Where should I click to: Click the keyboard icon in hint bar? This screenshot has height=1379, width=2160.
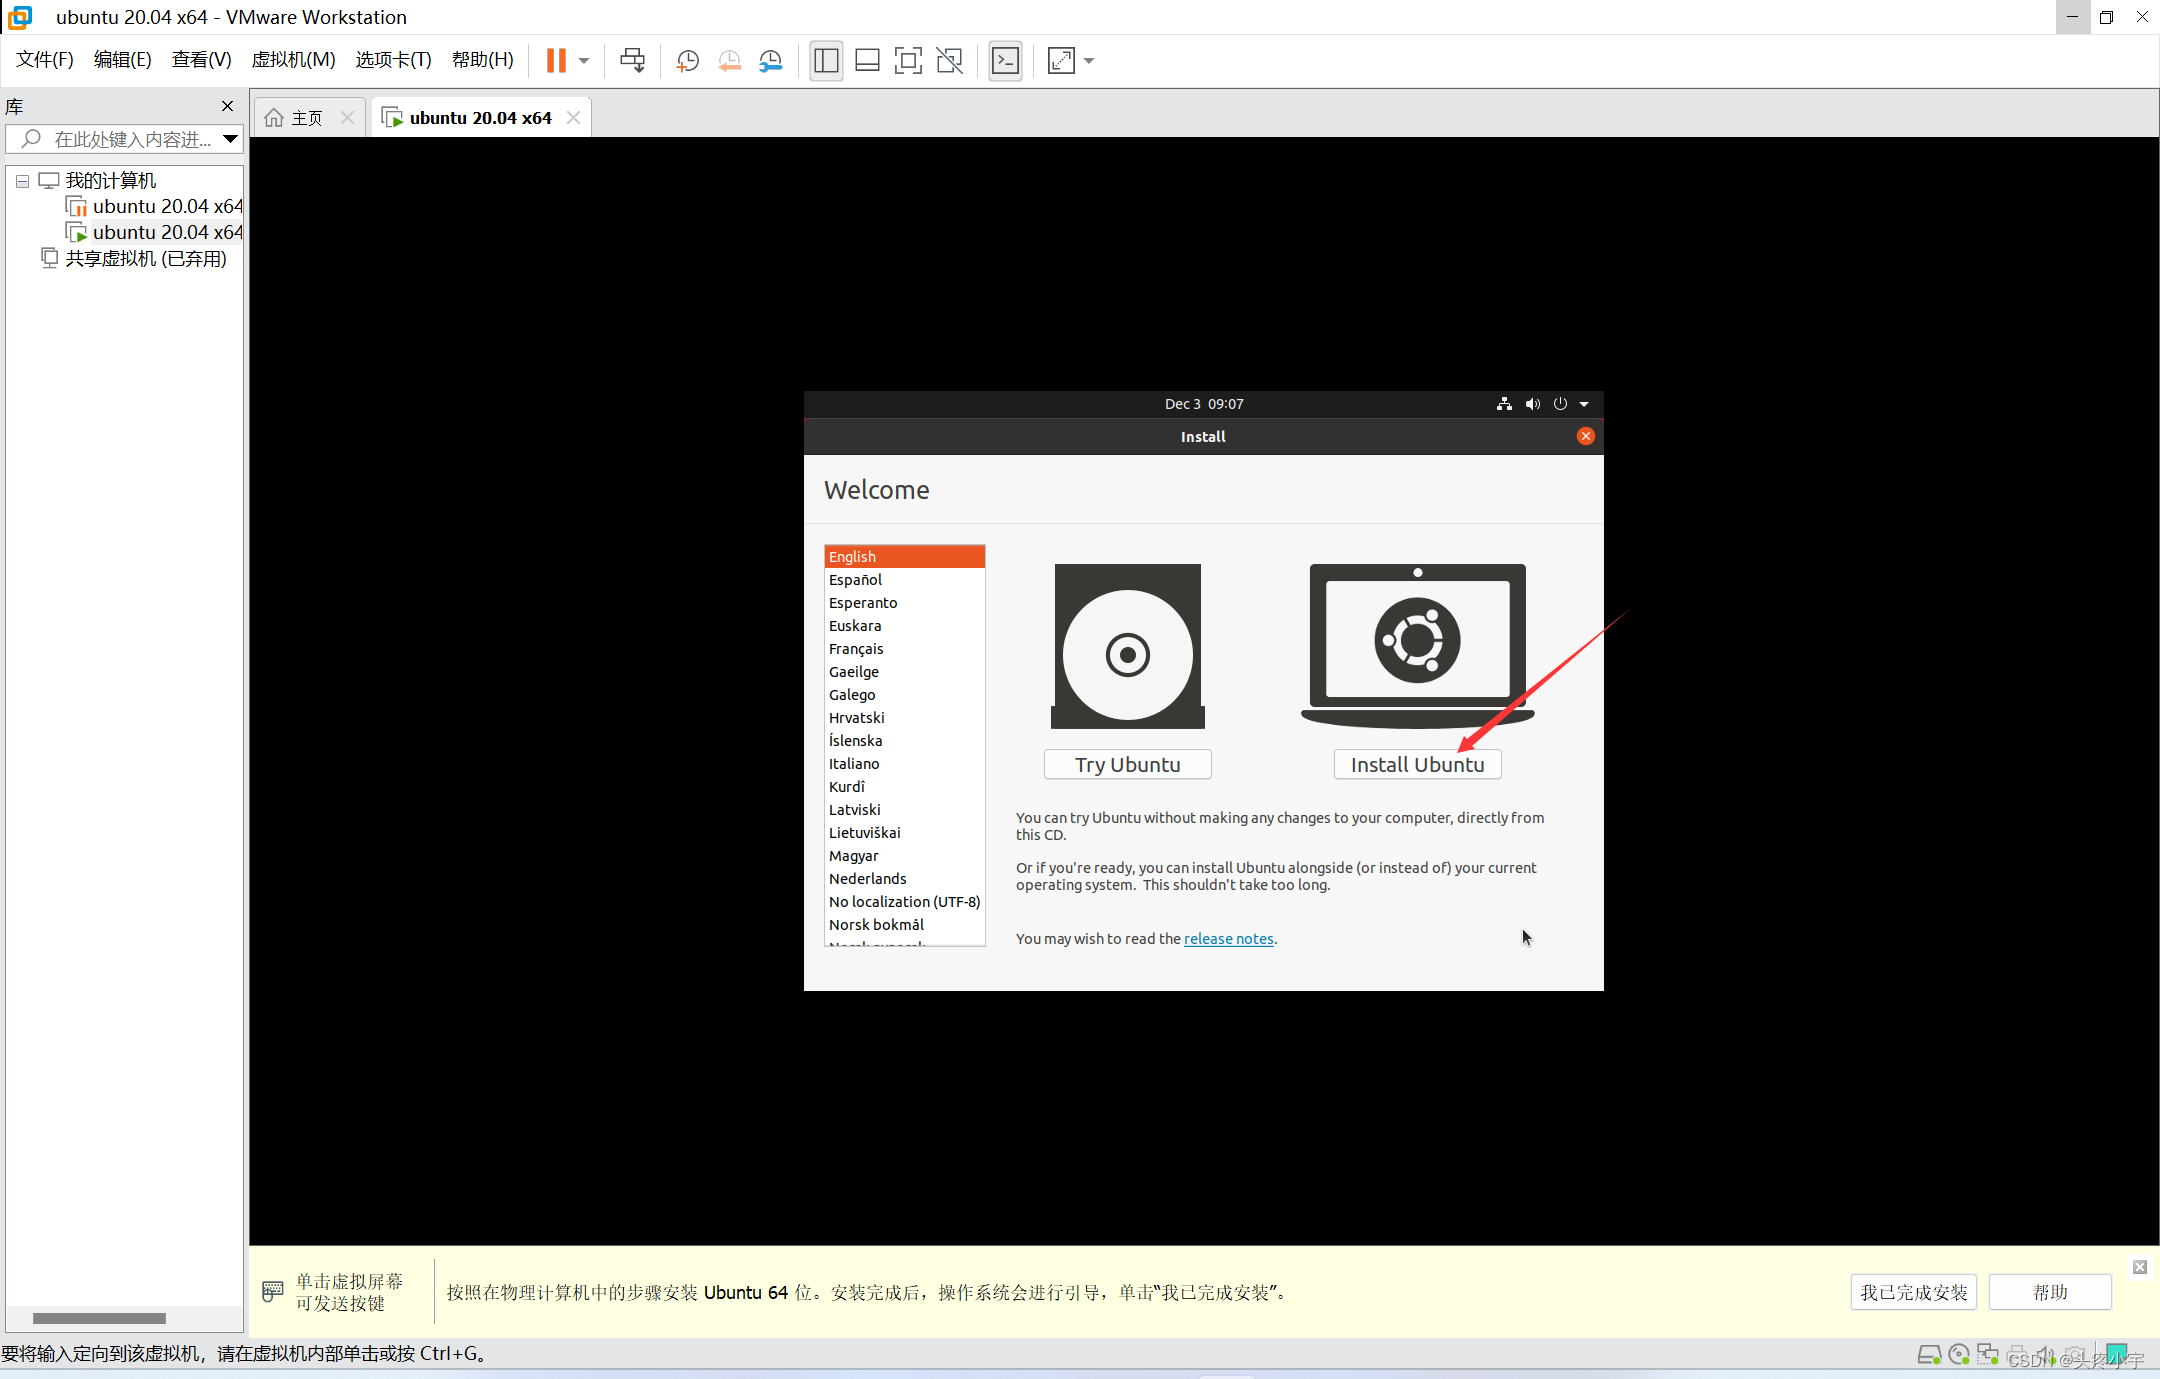click(x=273, y=1291)
